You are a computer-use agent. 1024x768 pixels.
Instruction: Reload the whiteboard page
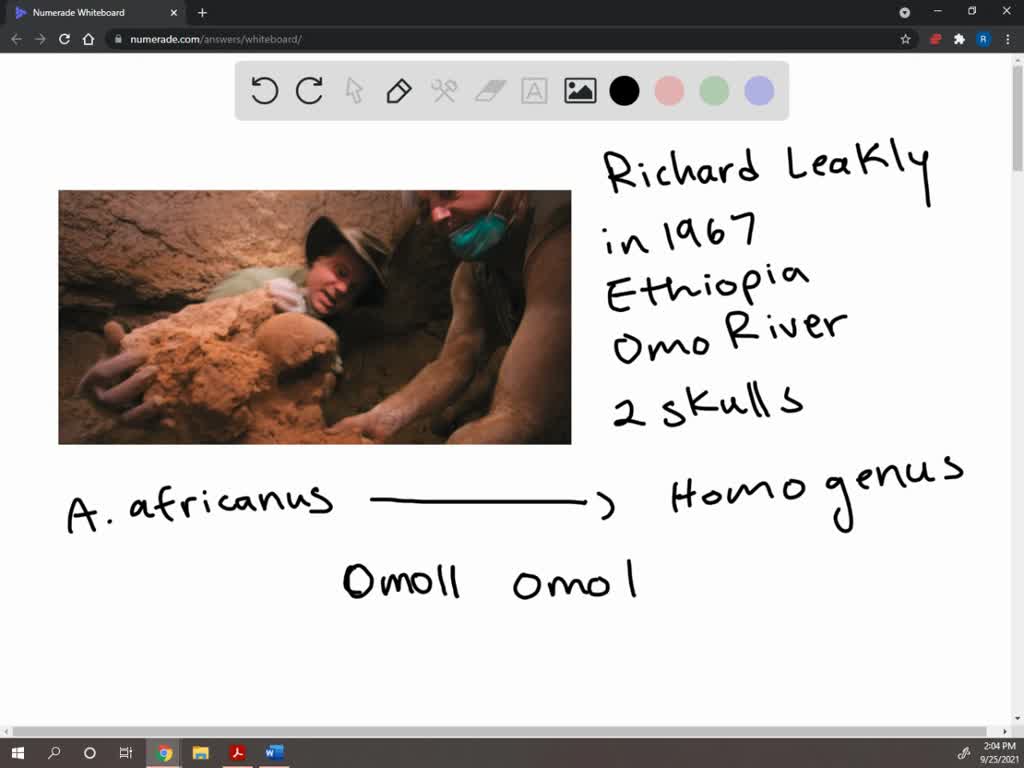[63, 39]
